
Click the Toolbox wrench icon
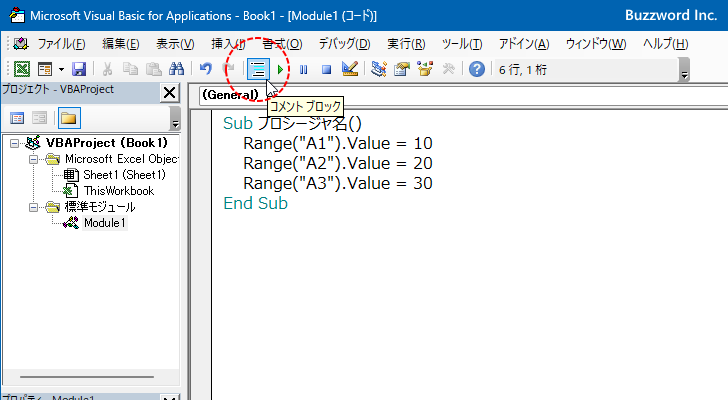point(448,69)
